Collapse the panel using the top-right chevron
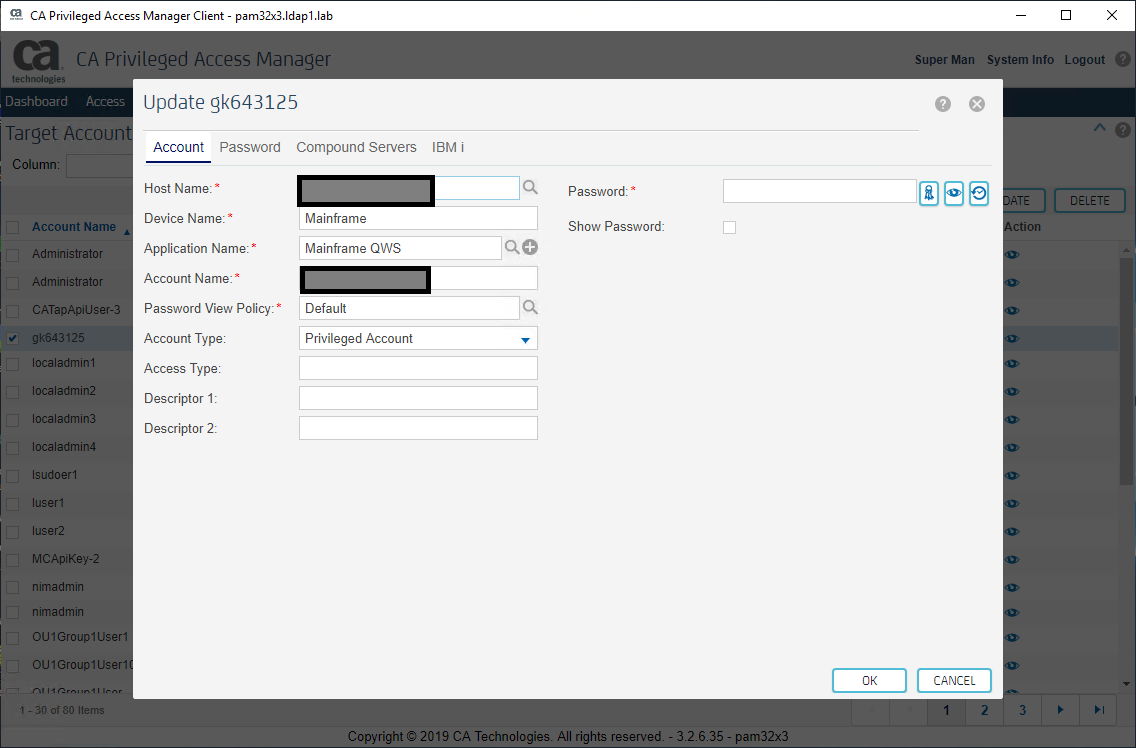The image size is (1136, 748). click(x=1099, y=128)
